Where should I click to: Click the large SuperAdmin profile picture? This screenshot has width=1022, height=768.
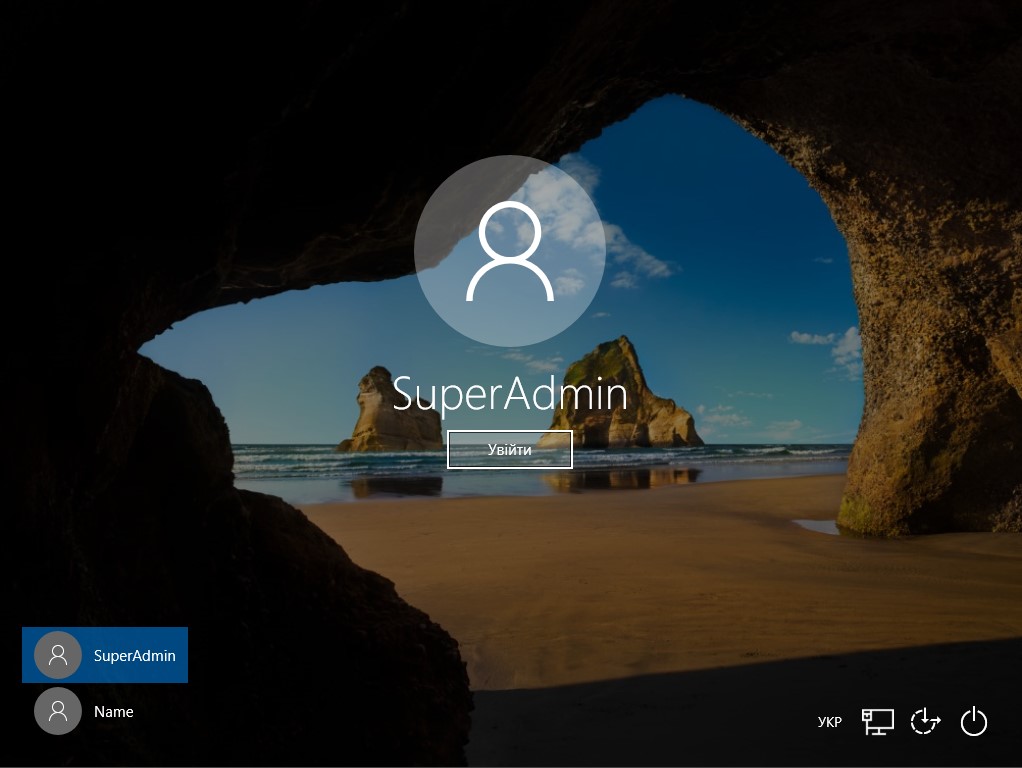[510, 251]
